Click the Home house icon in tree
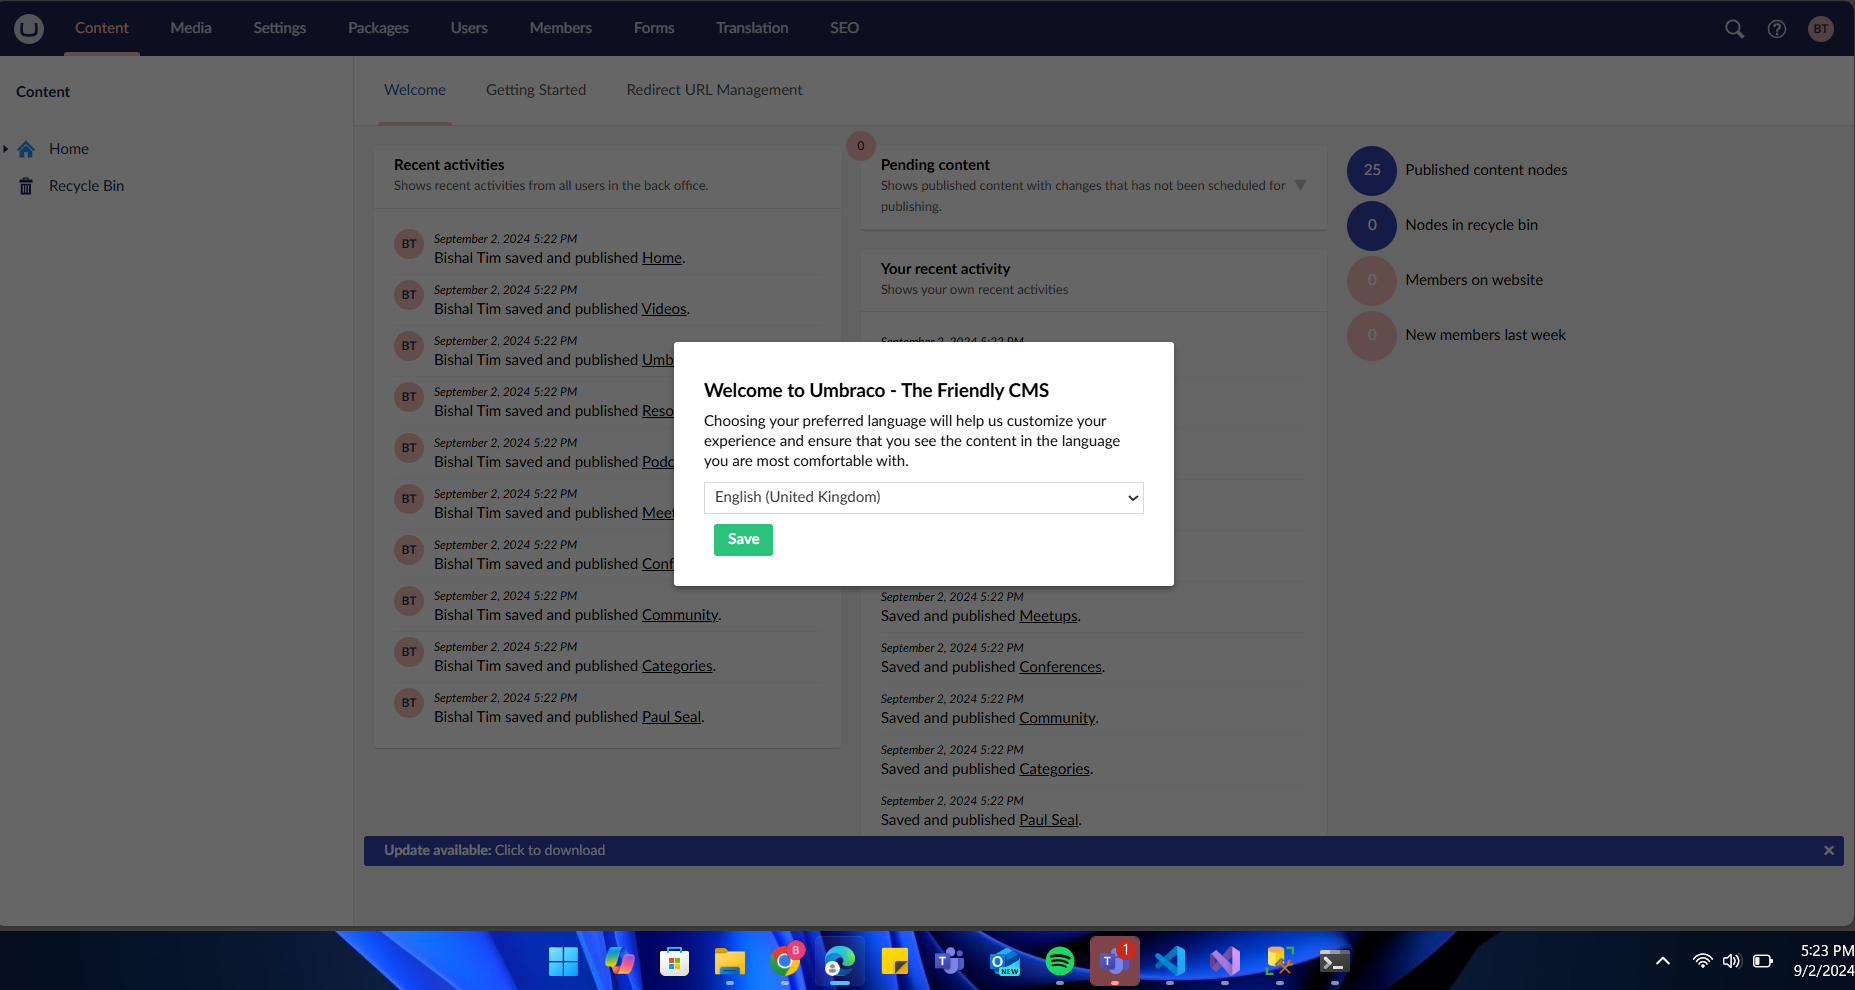This screenshot has height=990, width=1855. [26, 149]
